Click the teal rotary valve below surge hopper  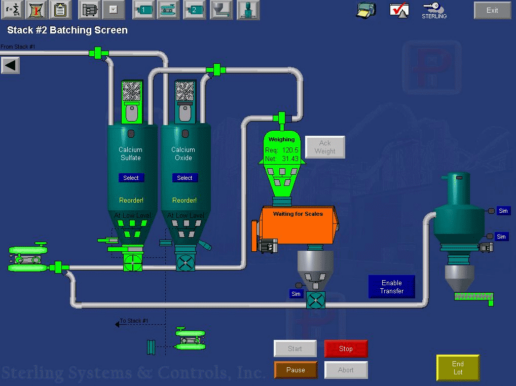(315, 300)
